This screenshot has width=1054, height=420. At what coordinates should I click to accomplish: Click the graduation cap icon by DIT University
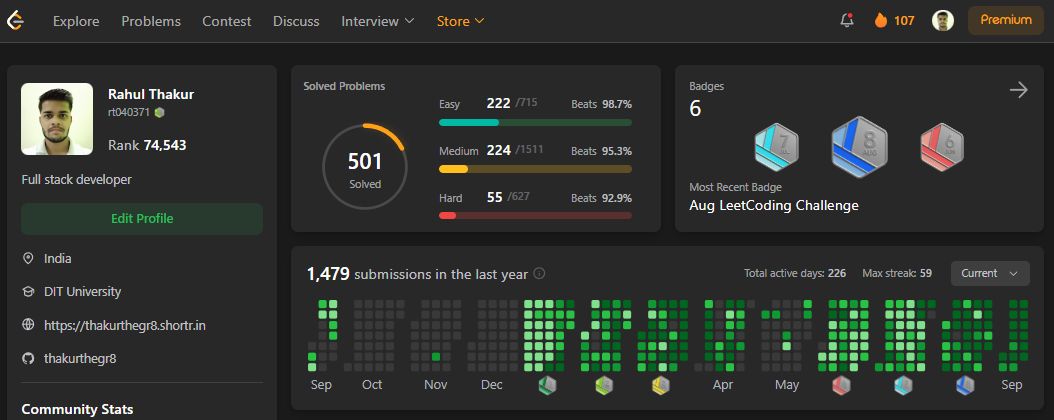click(x=28, y=292)
